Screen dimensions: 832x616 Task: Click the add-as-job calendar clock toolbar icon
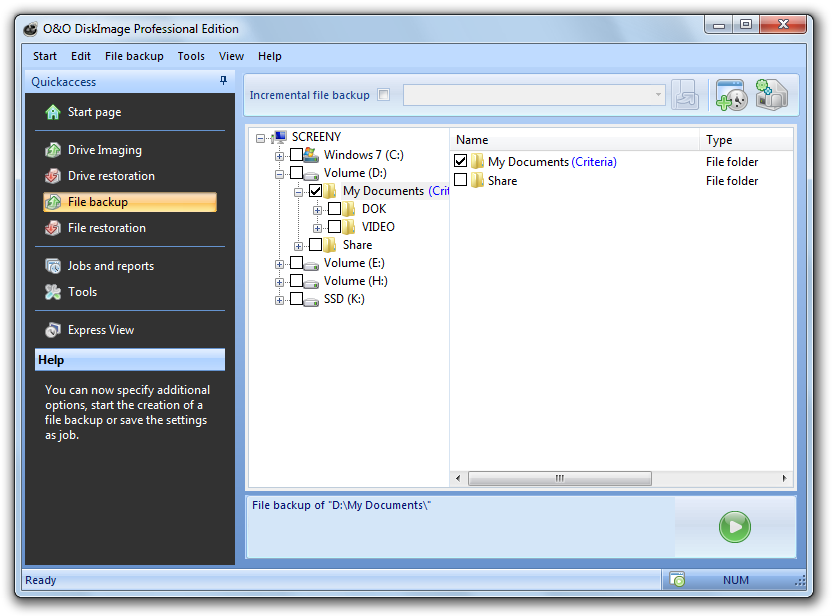pos(731,95)
